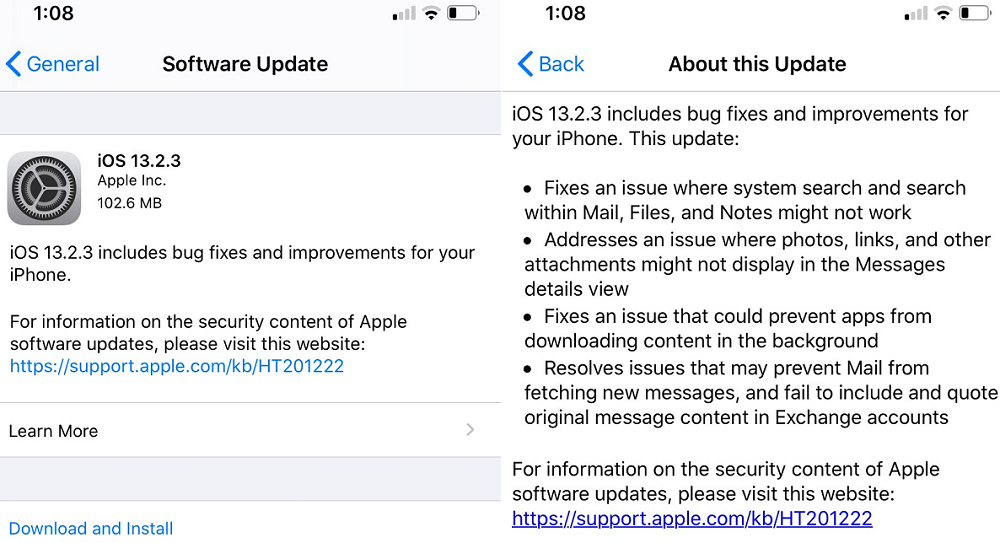Tap the right screen cellular signal bars
The image size is (1000, 543).
pos(915,14)
